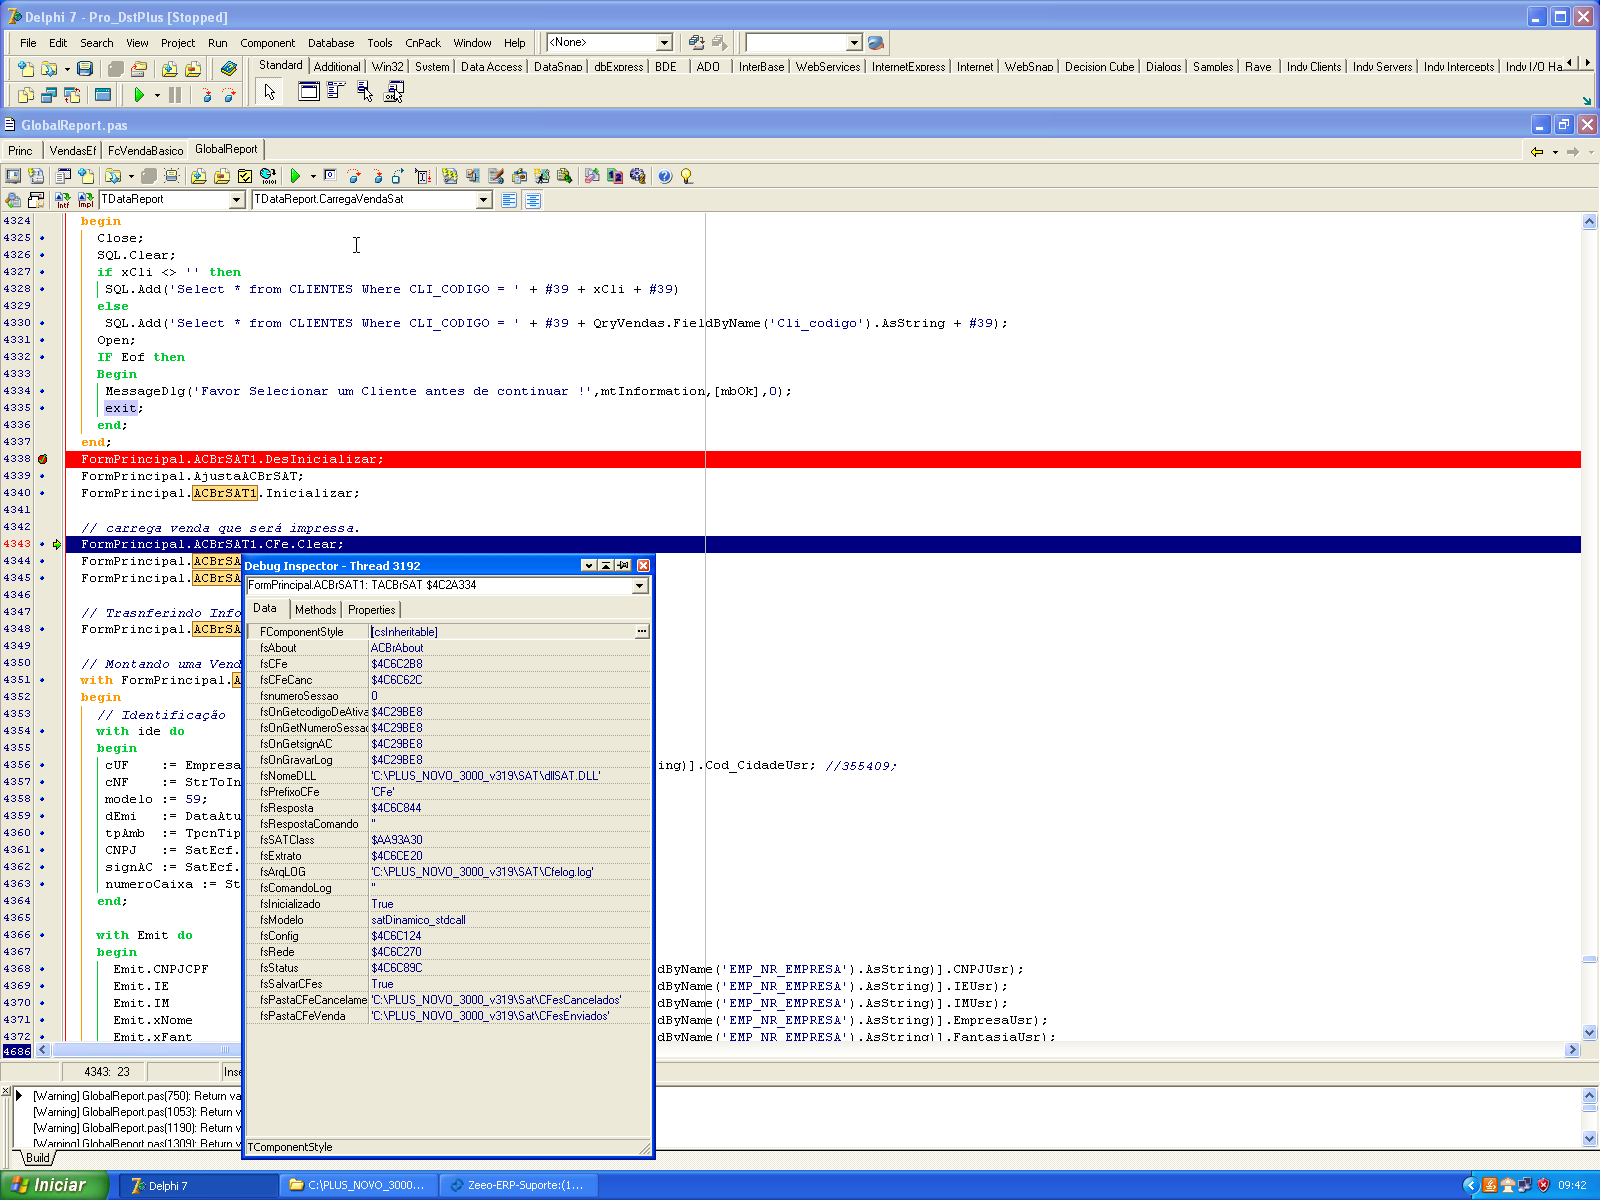Open the TDataReport.CarregaVendaSat method dropdown
The image size is (1600, 1200).
483,200
